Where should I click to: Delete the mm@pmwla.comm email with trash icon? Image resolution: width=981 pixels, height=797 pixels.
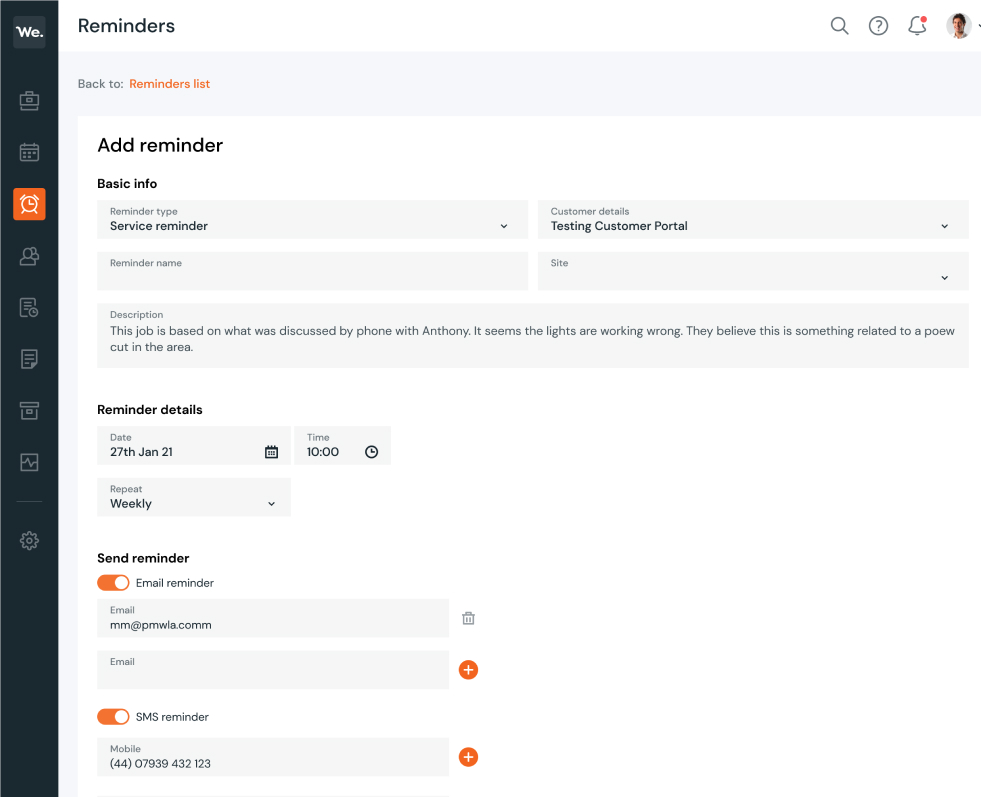(x=468, y=619)
